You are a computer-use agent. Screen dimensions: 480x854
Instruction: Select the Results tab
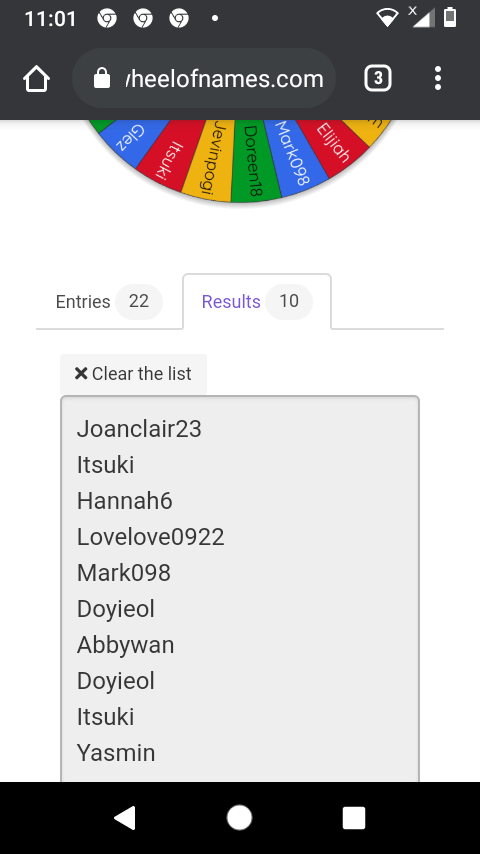[x=257, y=302]
